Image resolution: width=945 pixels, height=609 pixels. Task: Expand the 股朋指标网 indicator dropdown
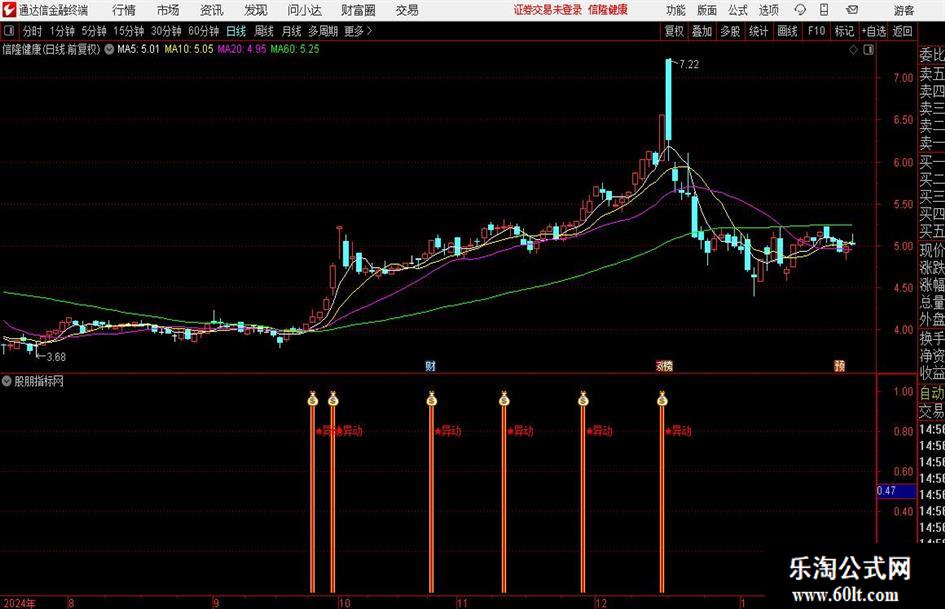tap(7, 381)
